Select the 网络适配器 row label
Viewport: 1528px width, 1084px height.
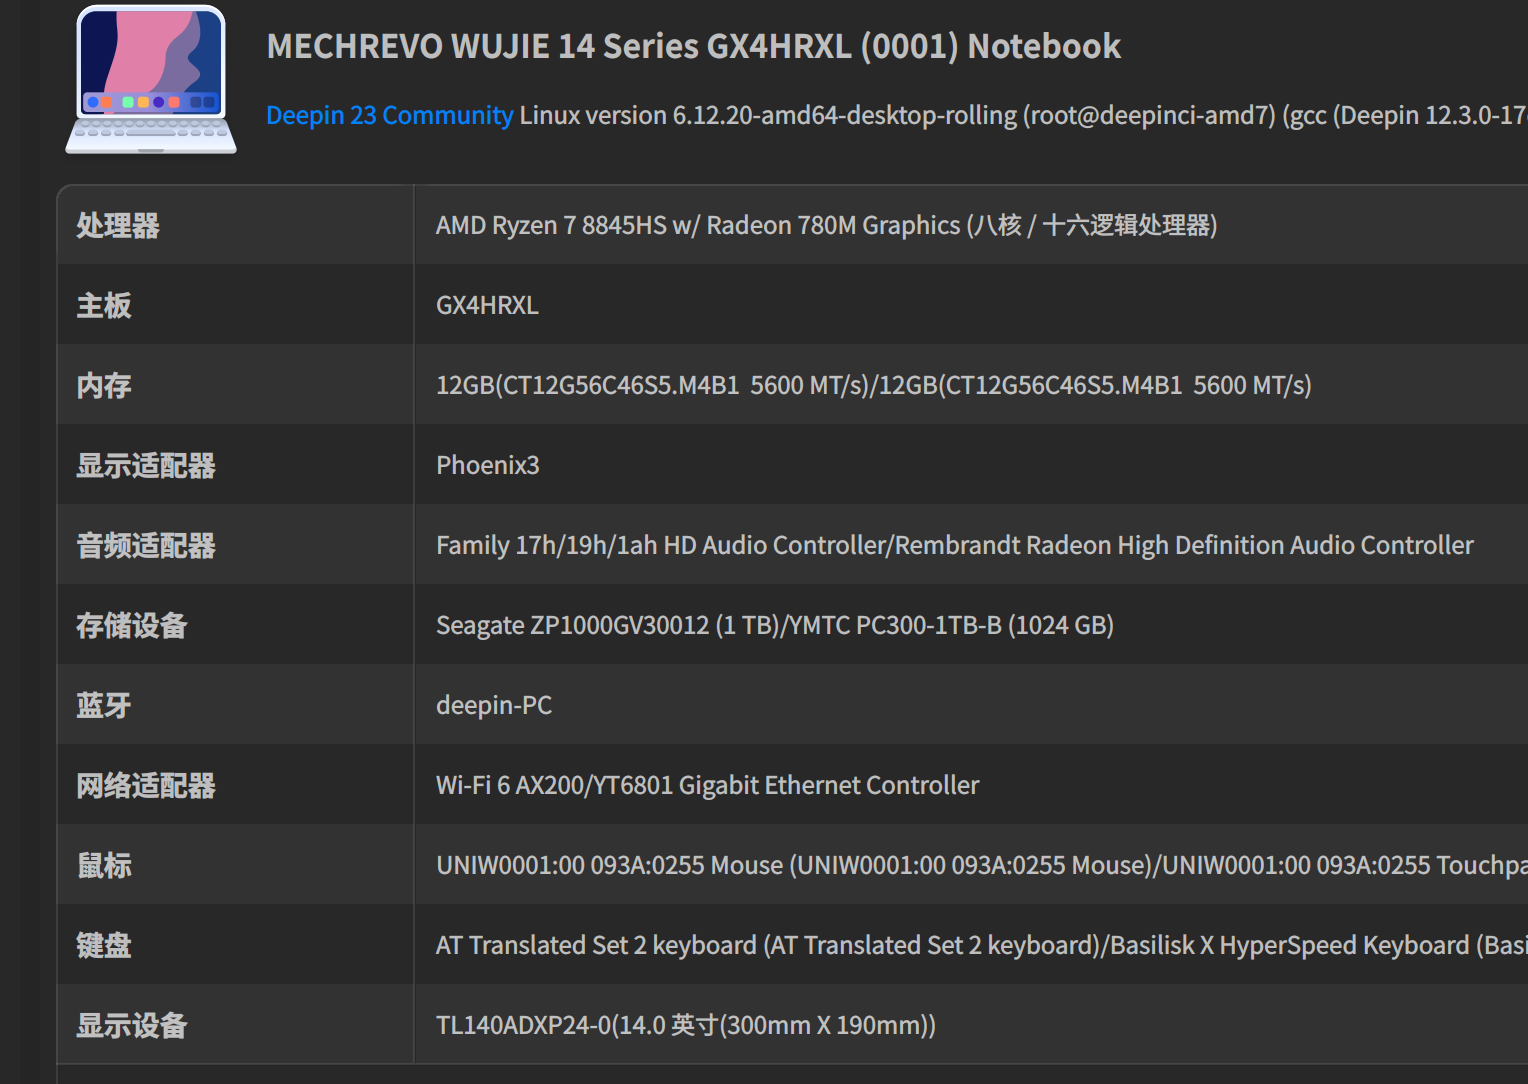(x=146, y=785)
